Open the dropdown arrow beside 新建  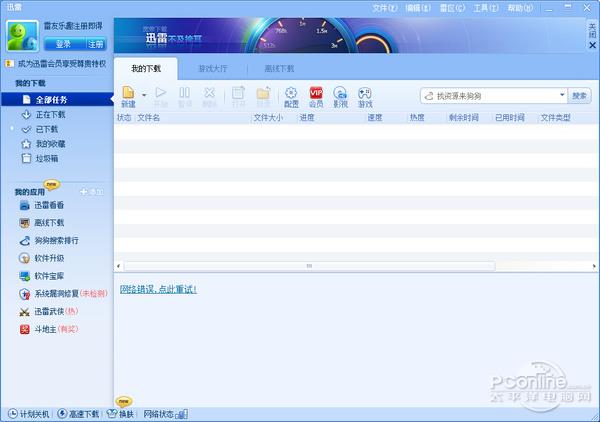tap(144, 95)
